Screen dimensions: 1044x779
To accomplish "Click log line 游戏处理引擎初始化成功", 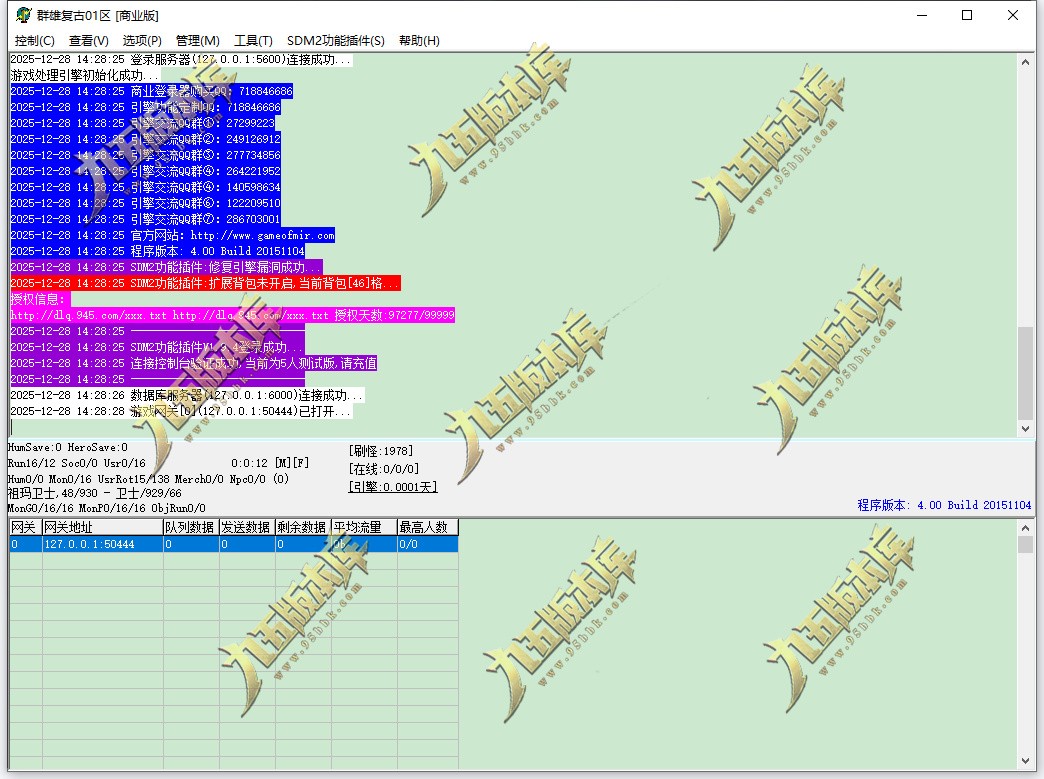I will [85, 75].
